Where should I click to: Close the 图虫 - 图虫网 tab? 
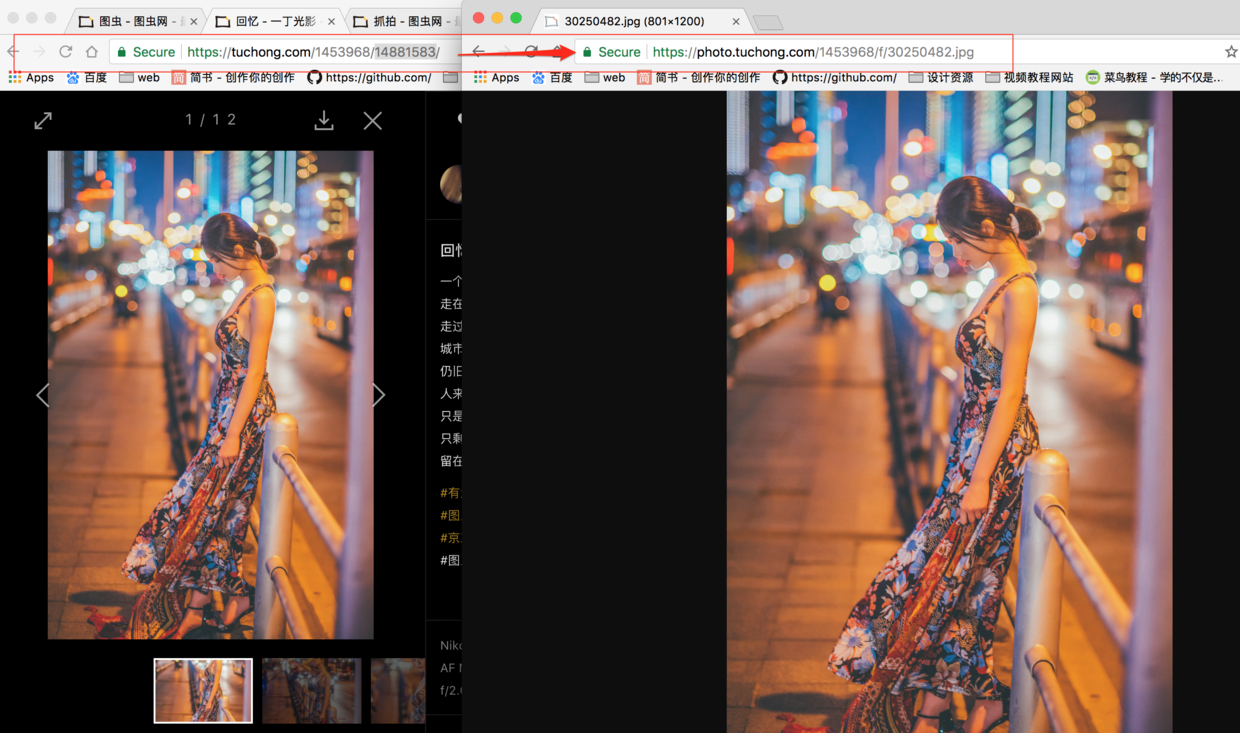pyautogui.click(x=194, y=21)
